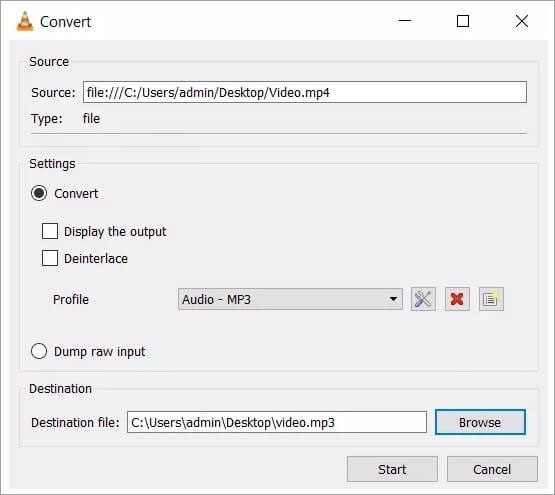The width and height of the screenshot is (555, 495).
Task: Click the 'Type:' label text
Action: pyautogui.click(x=47, y=119)
